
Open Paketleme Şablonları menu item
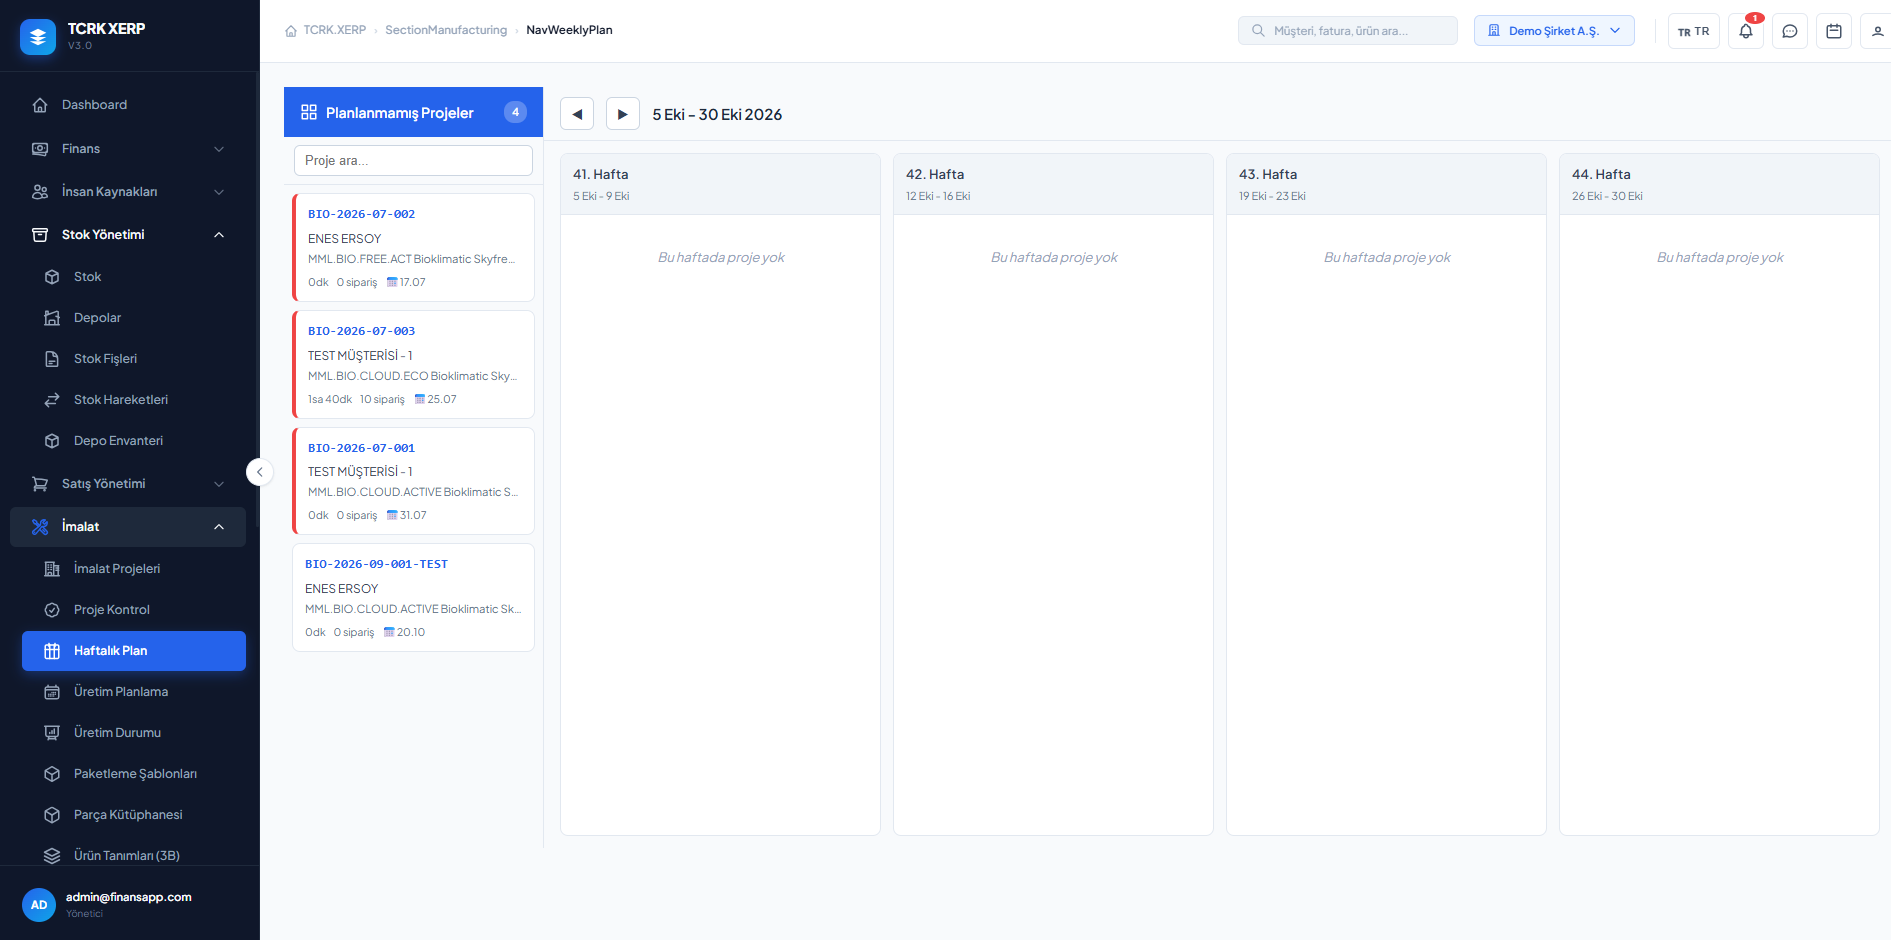tap(134, 774)
